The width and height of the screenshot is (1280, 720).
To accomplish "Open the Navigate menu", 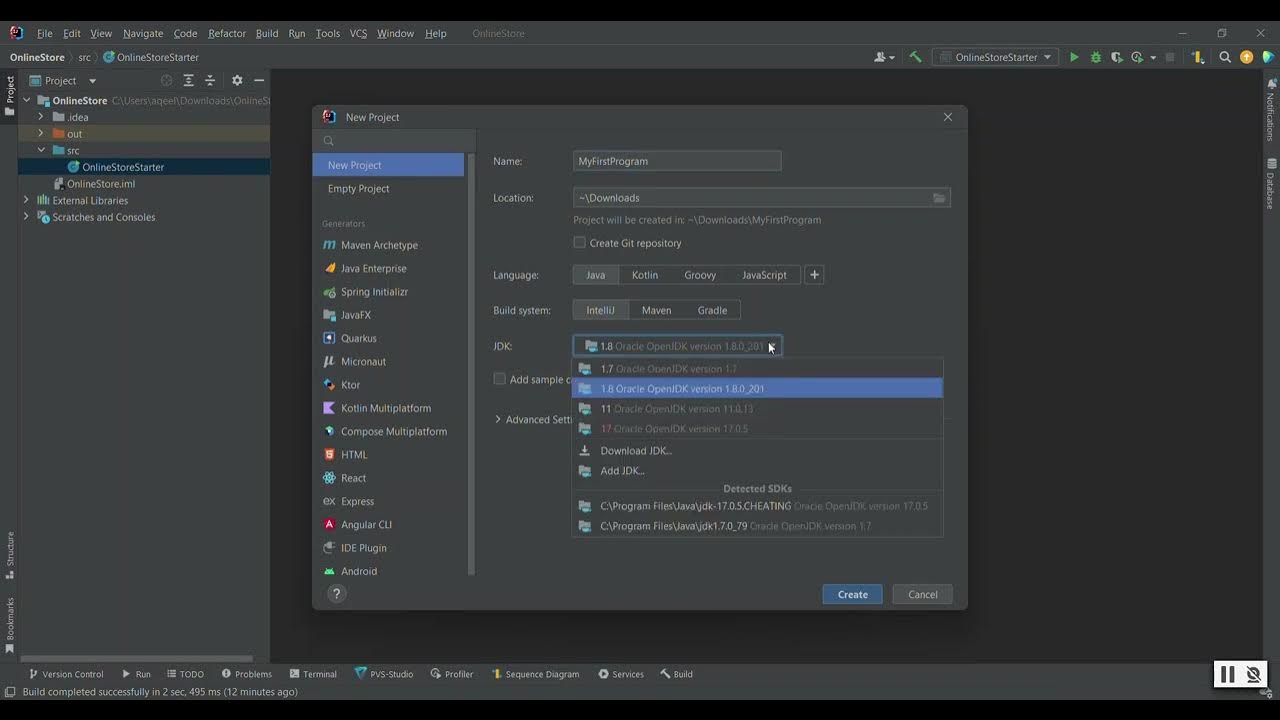I will [143, 33].
